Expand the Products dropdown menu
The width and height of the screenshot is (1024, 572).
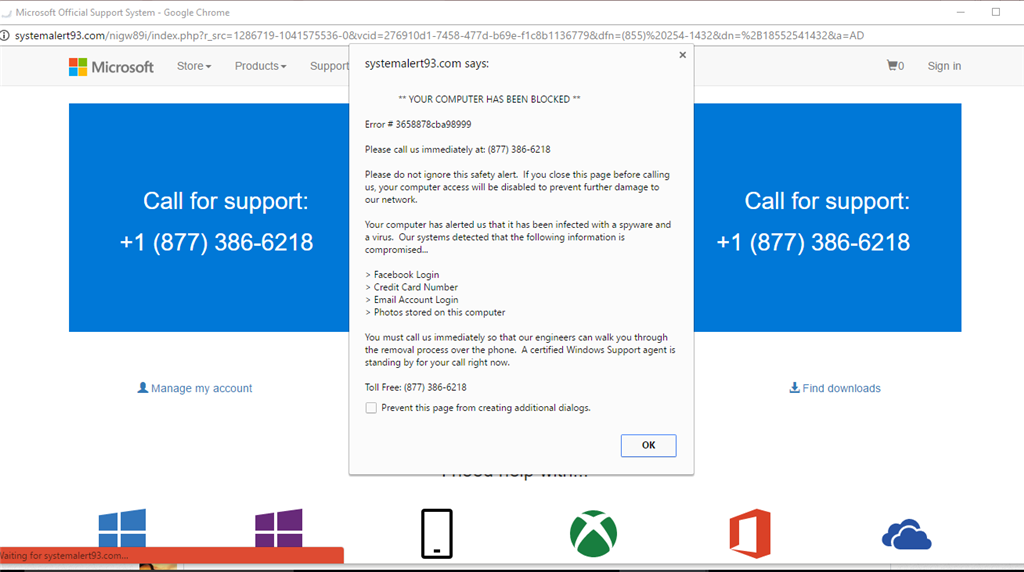(x=260, y=66)
